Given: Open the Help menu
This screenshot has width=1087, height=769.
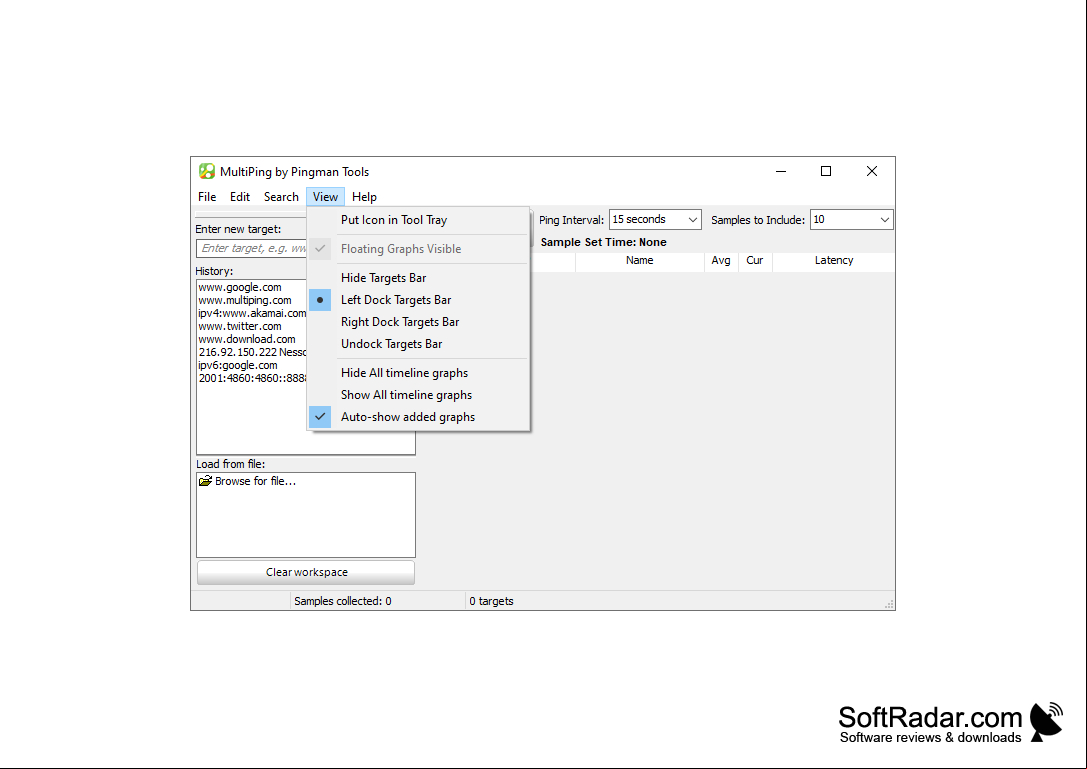Looking at the screenshot, I should (x=364, y=197).
